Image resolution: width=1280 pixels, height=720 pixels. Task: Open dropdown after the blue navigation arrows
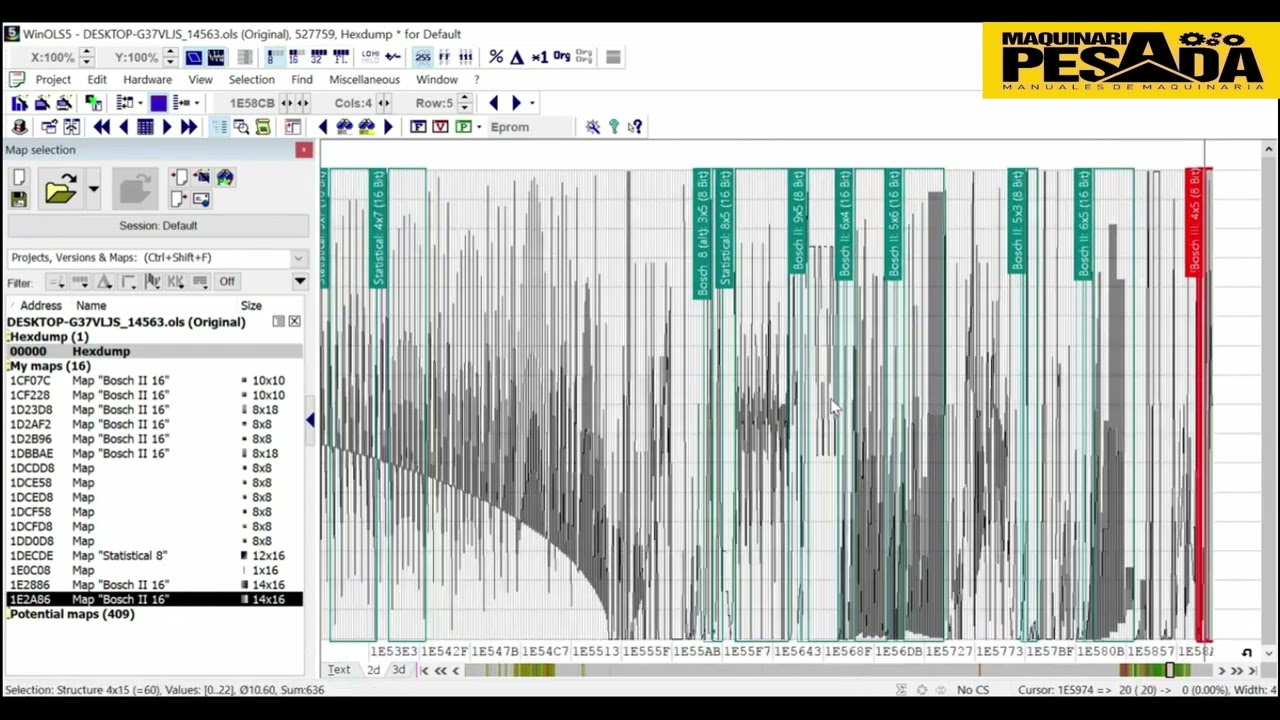(532, 103)
